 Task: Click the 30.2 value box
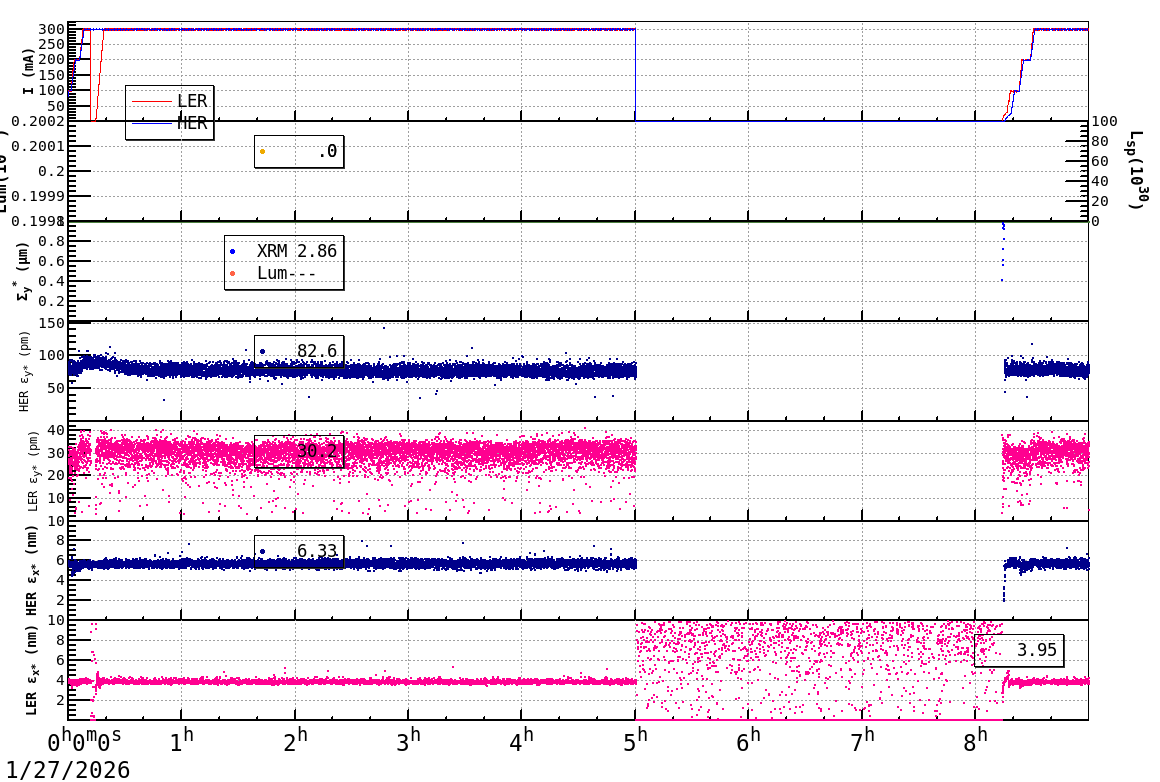[299, 451]
